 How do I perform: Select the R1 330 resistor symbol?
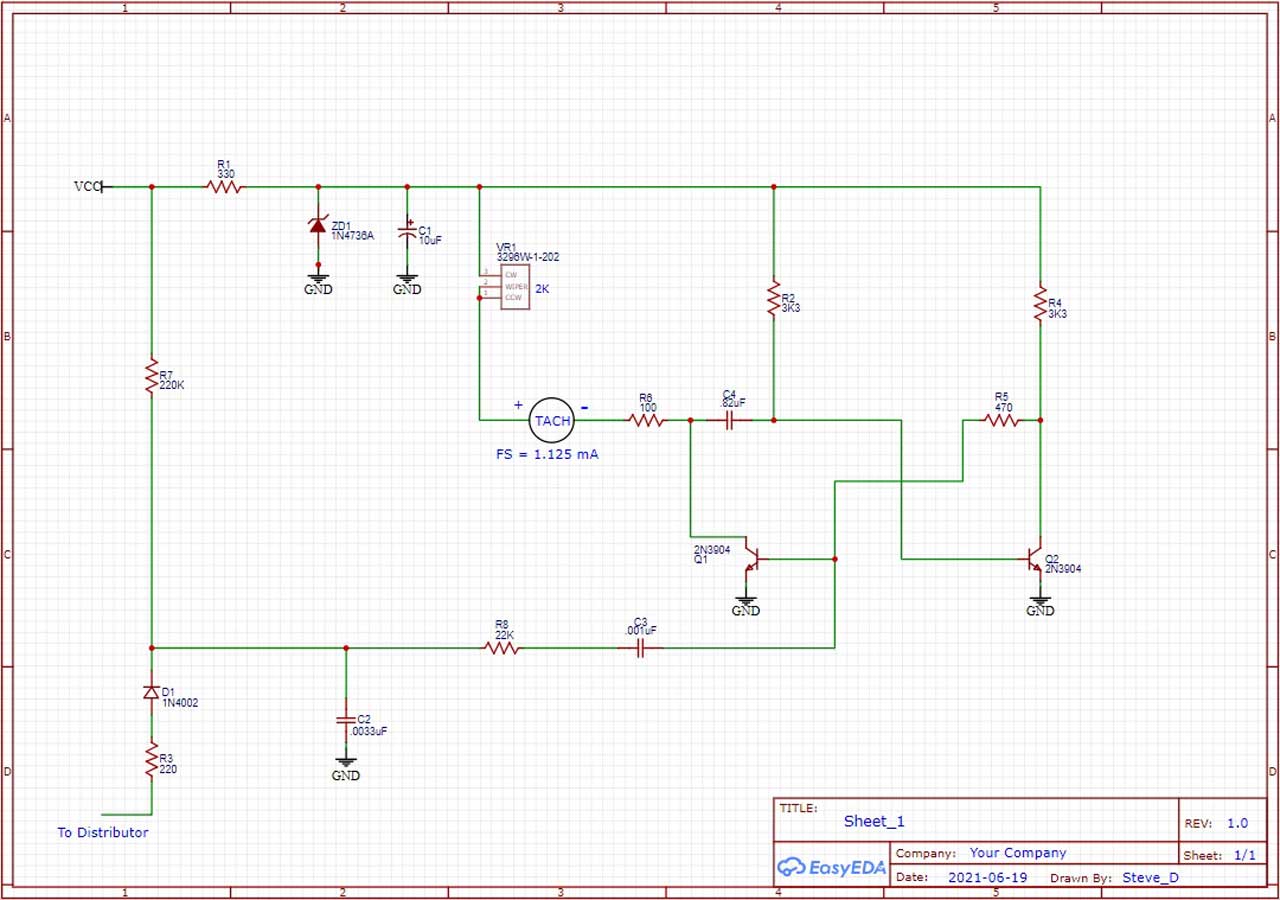tap(224, 186)
